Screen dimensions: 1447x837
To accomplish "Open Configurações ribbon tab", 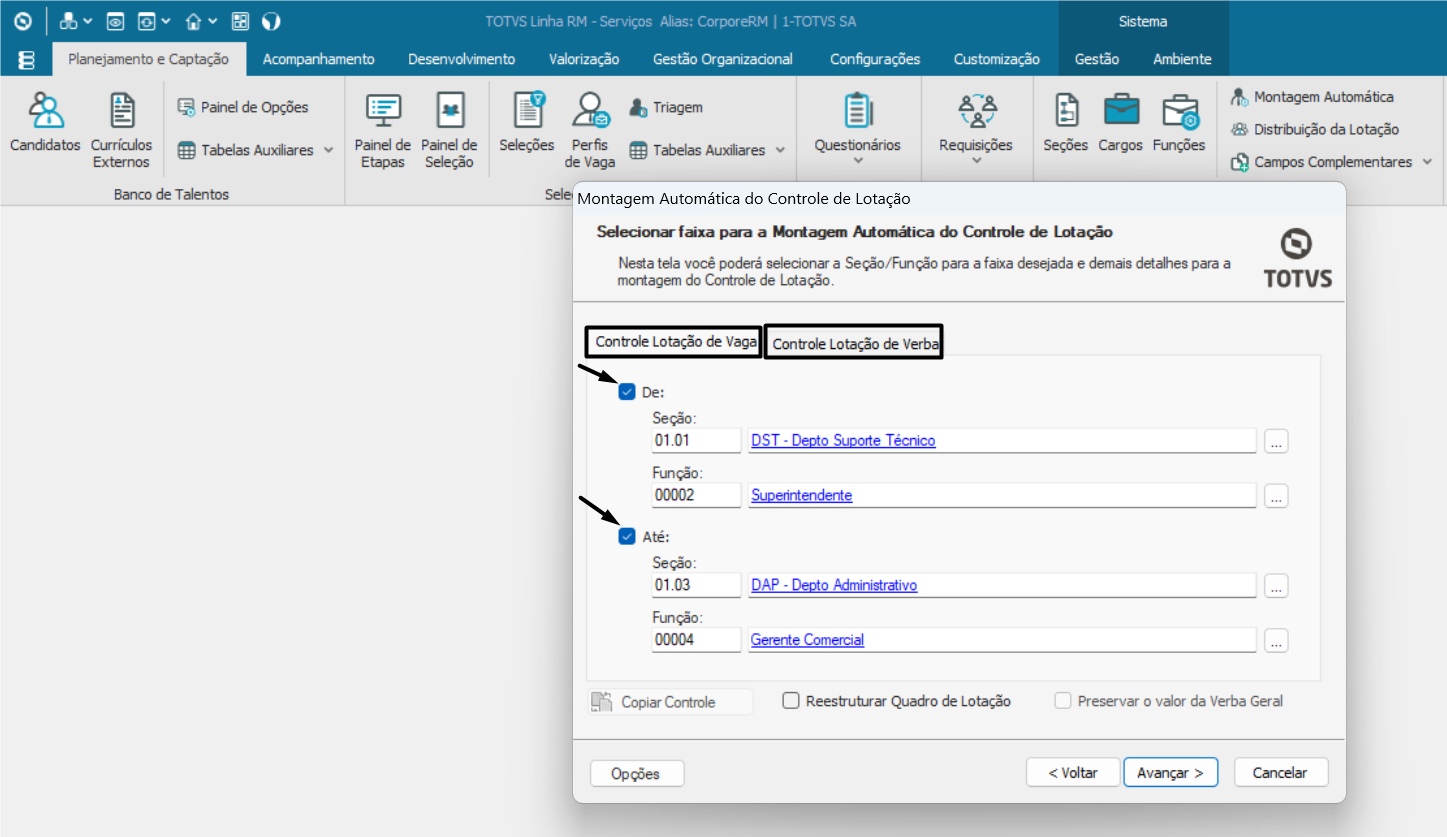I will tap(875, 59).
